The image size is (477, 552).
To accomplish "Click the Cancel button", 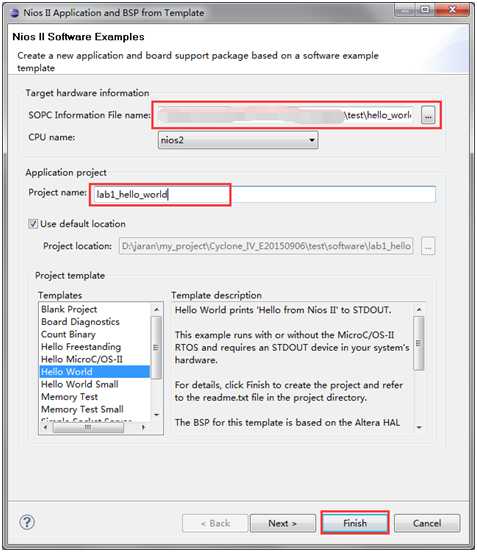I will (427, 523).
